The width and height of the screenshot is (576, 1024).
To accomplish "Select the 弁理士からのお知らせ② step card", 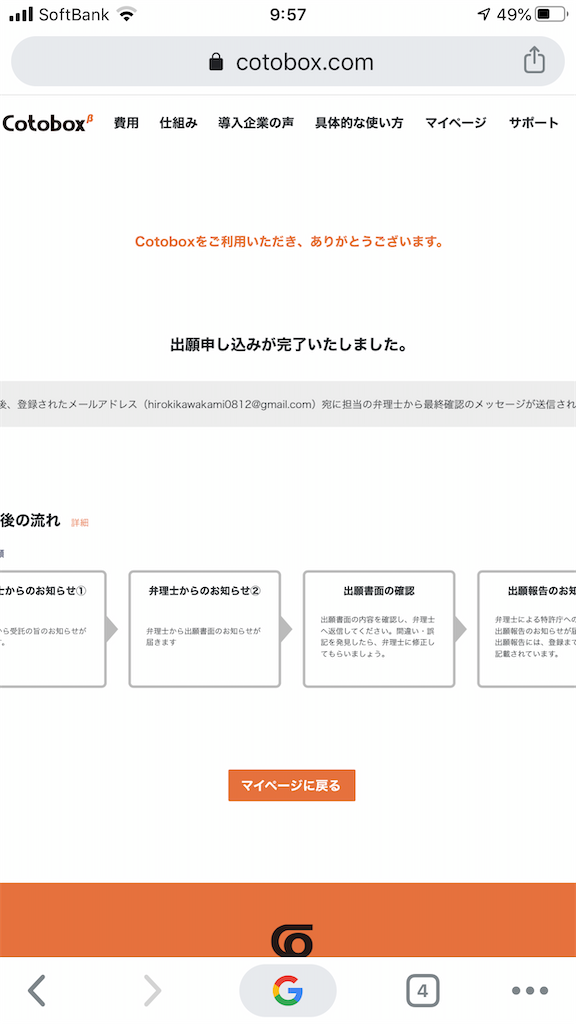I will pyautogui.click(x=204, y=629).
